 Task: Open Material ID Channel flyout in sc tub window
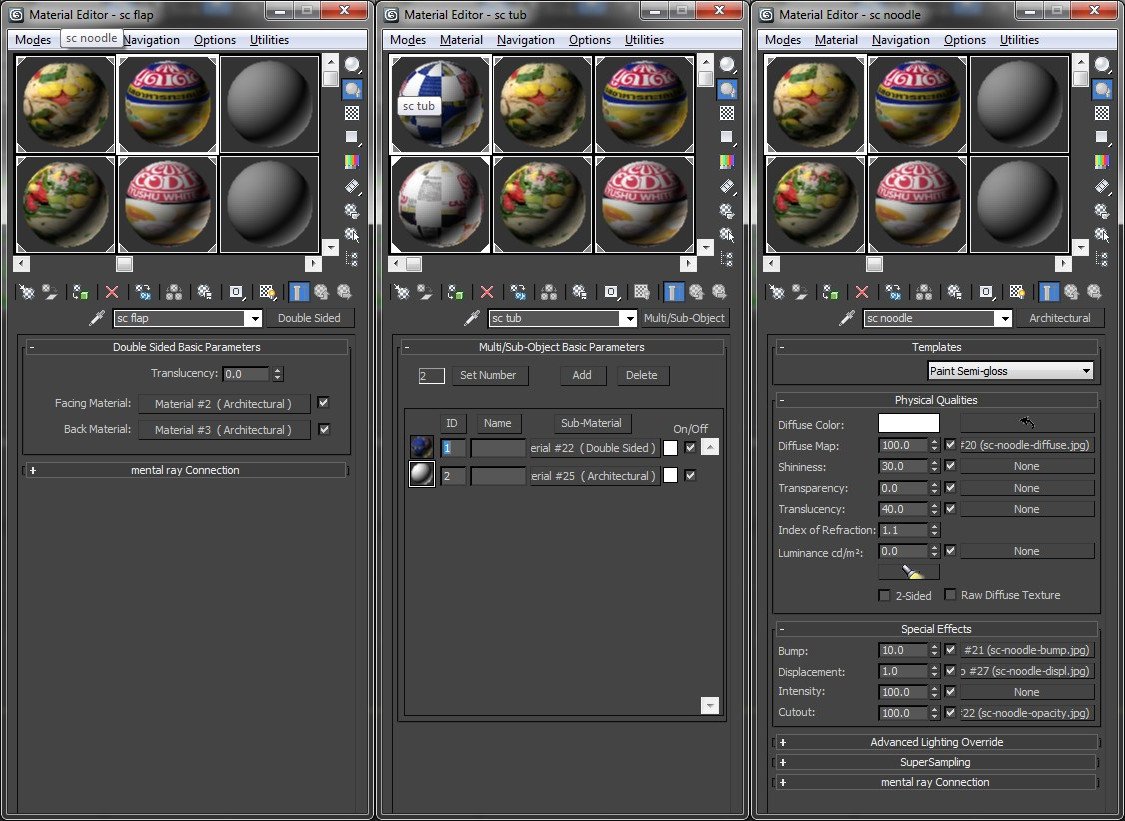click(x=611, y=292)
